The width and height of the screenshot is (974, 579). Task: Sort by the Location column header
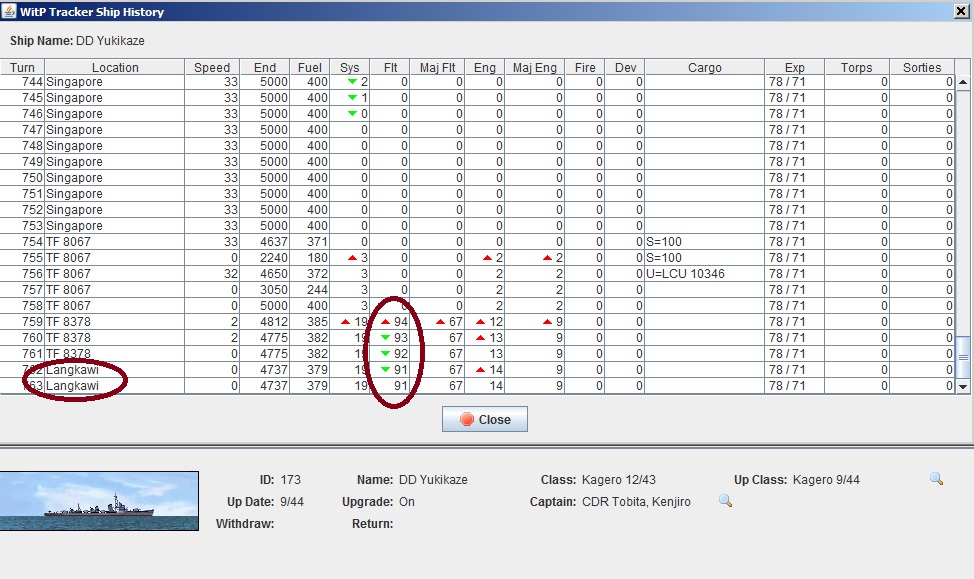click(115, 67)
